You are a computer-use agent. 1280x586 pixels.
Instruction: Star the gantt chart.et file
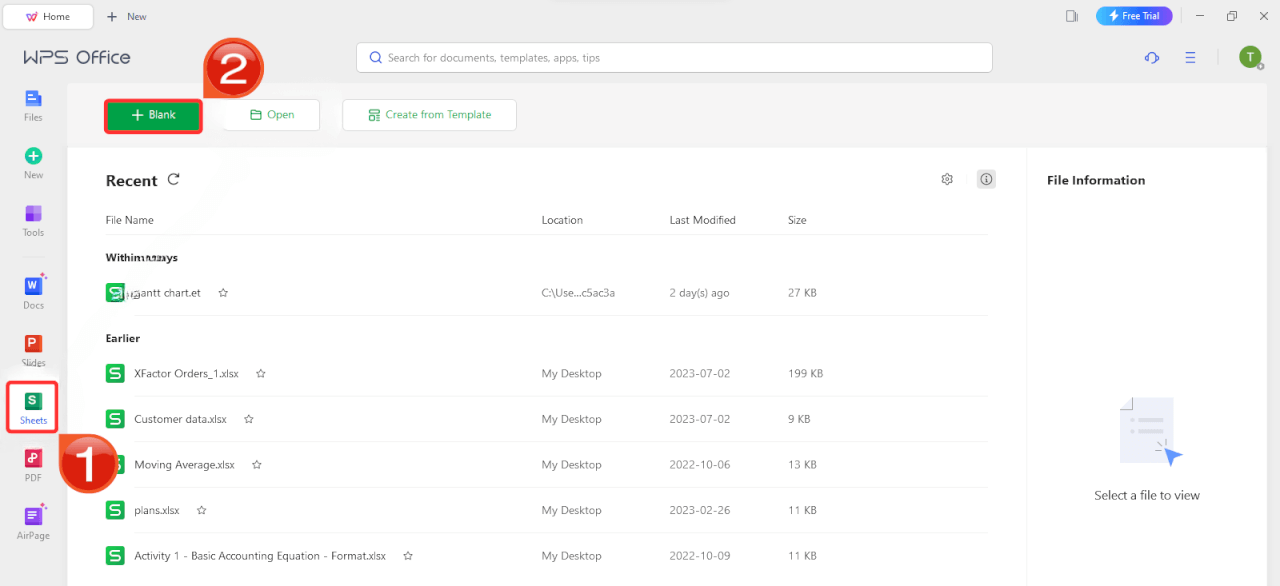[x=223, y=293]
